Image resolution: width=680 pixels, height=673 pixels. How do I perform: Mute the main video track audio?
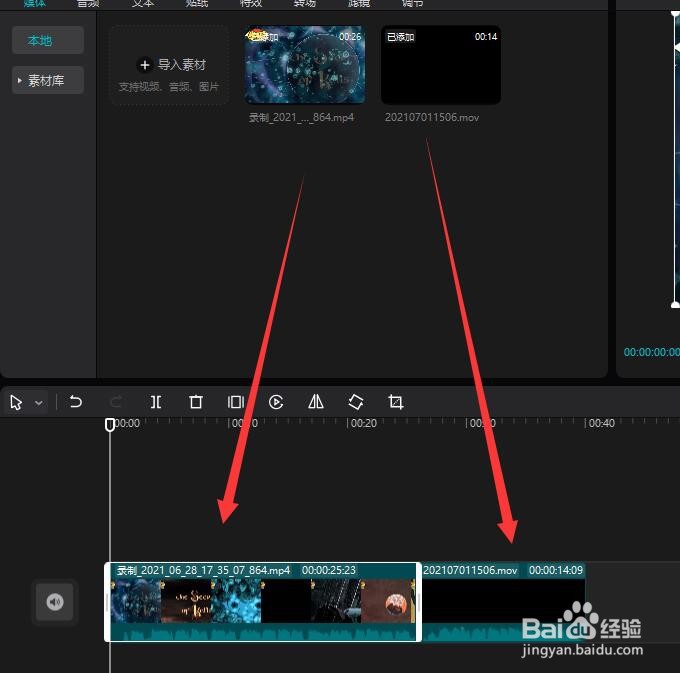pos(55,602)
